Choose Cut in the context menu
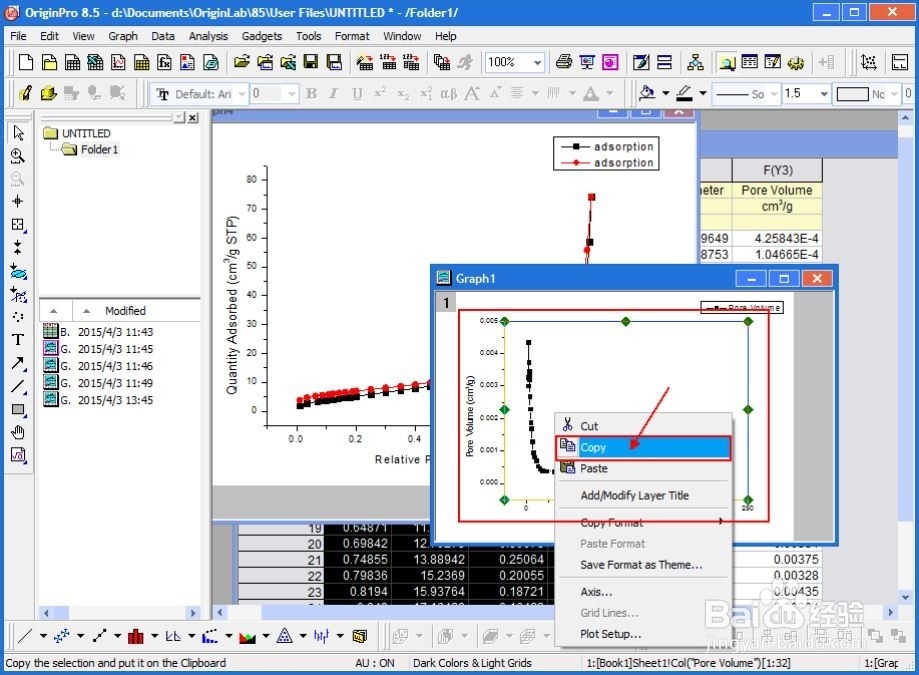This screenshot has width=919, height=675. pos(643,426)
